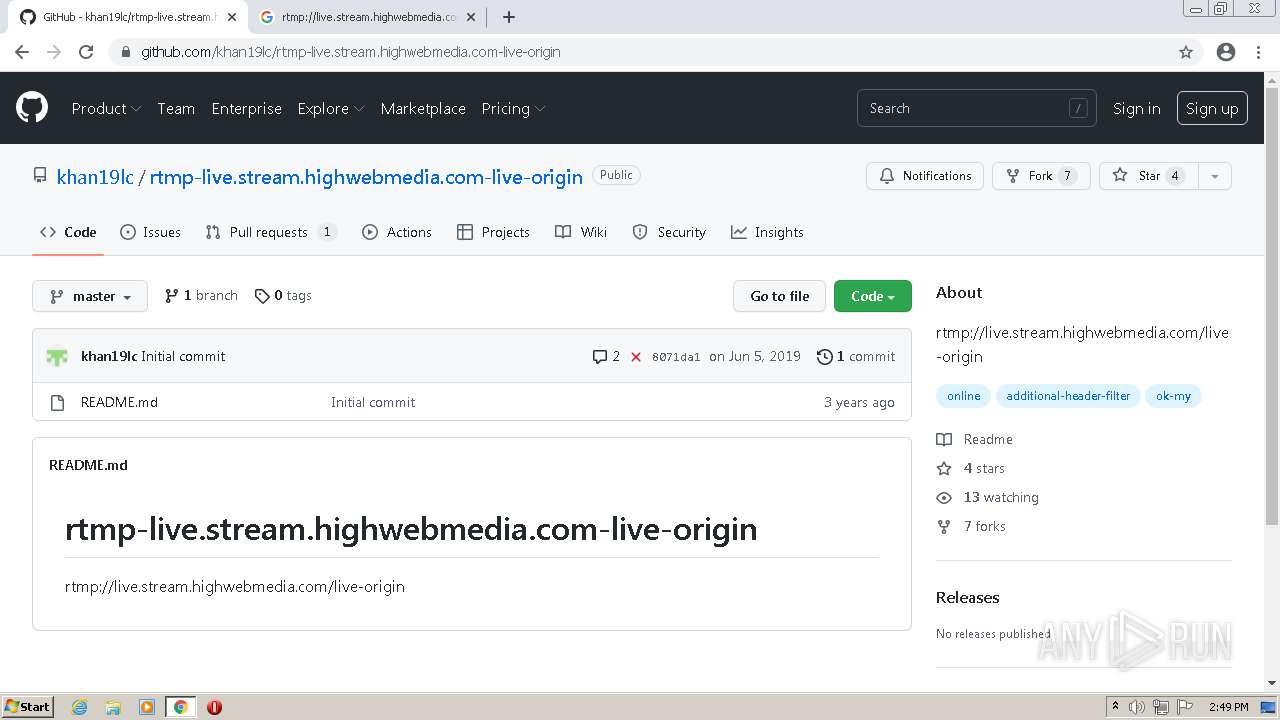Image resolution: width=1280 pixels, height=720 pixels.
Task: Click the additional-header-filter topic tag
Action: pos(1068,396)
